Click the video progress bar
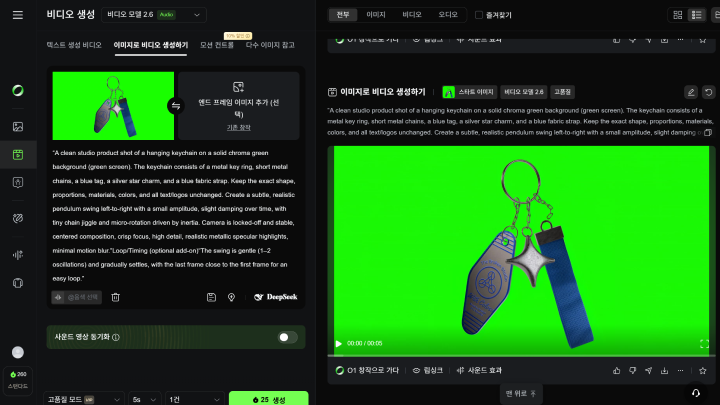720x405 pixels. pyautogui.click(x=521, y=355)
